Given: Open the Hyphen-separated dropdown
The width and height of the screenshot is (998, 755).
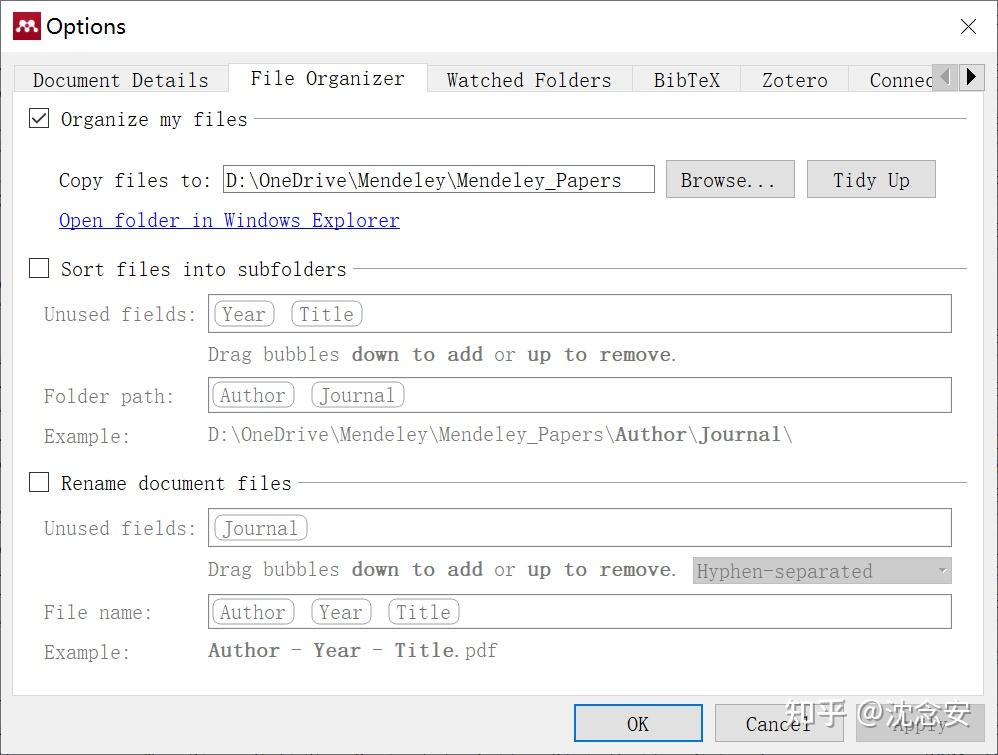Looking at the screenshot, I should pyautogui.click(x=822, y=570).
